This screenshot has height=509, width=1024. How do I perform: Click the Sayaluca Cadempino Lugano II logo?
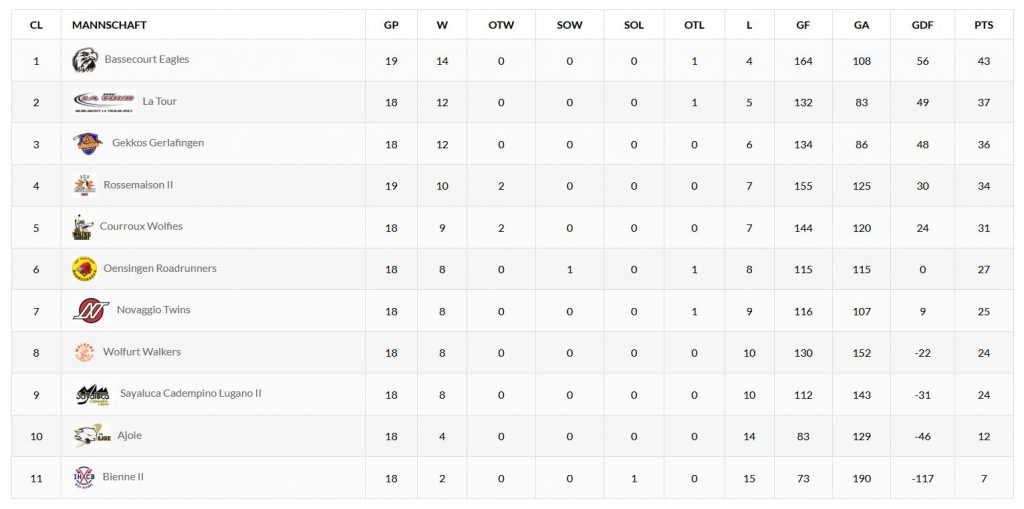point(92,394)
